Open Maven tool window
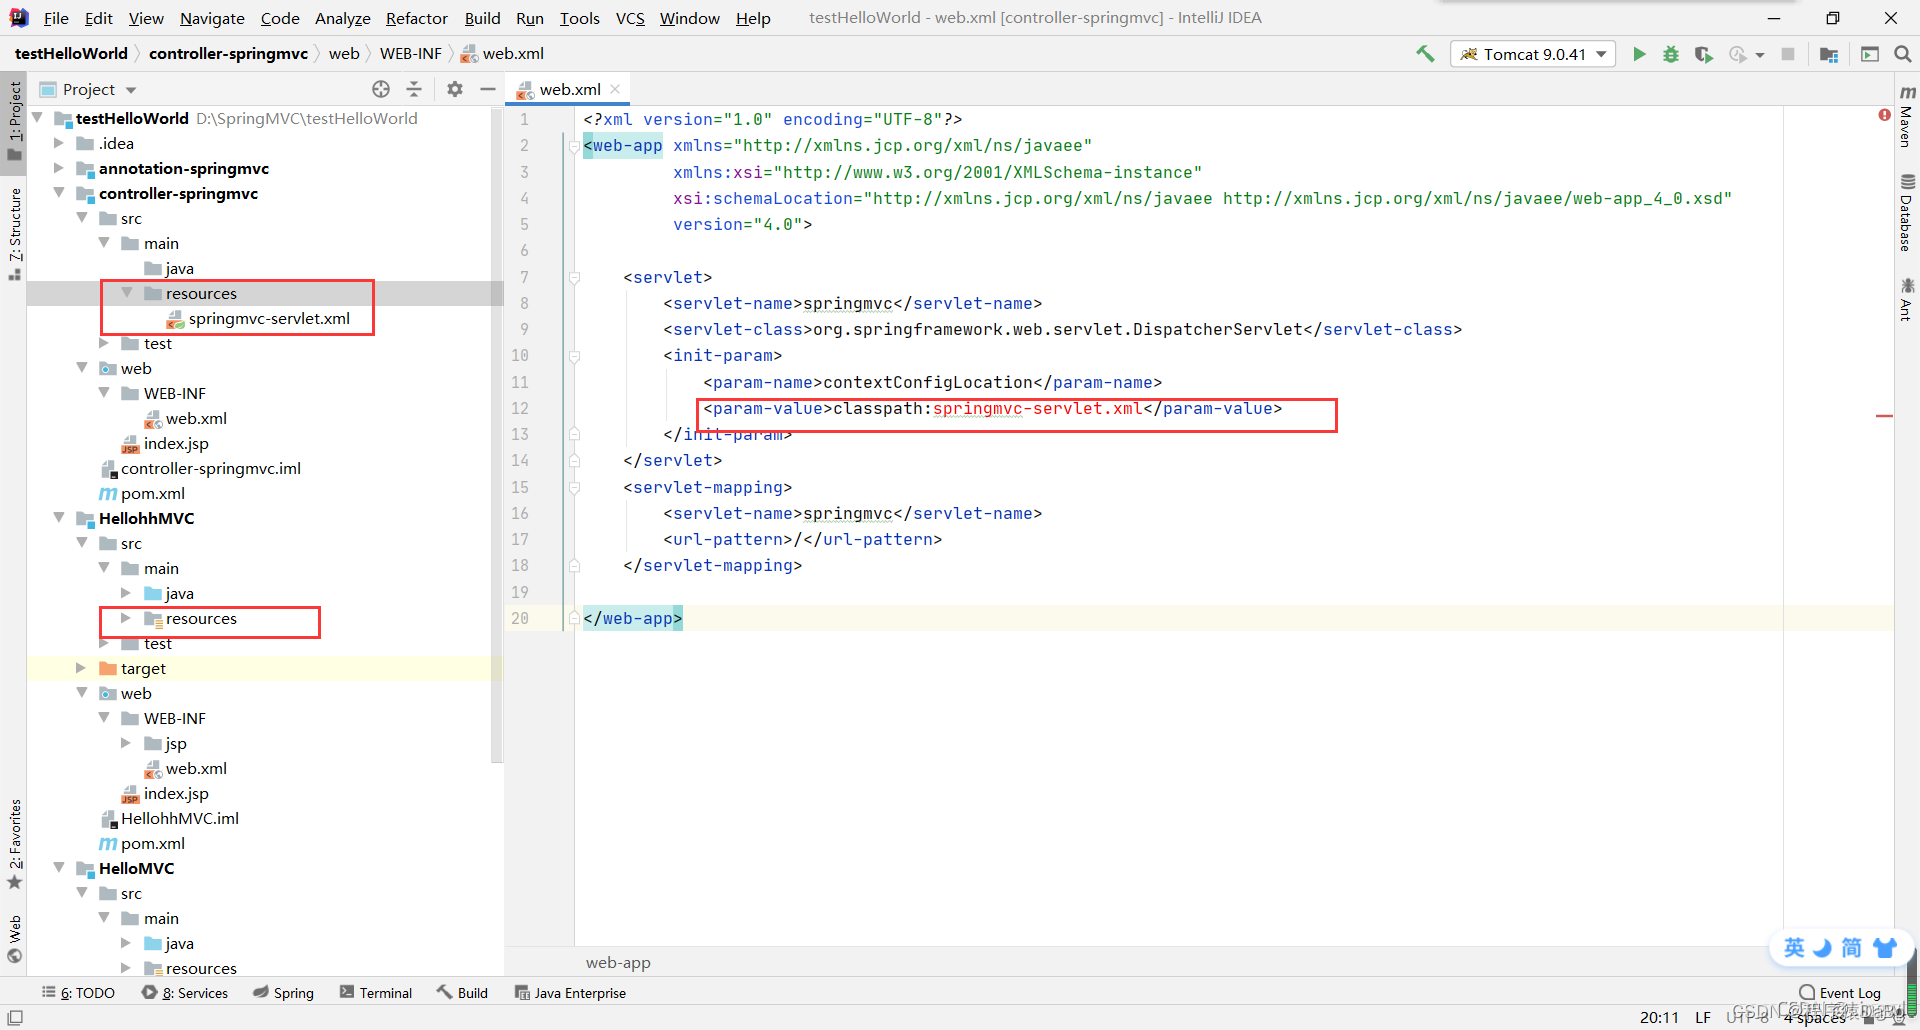This screenshot has width=1920, height=1030. 1906,115
